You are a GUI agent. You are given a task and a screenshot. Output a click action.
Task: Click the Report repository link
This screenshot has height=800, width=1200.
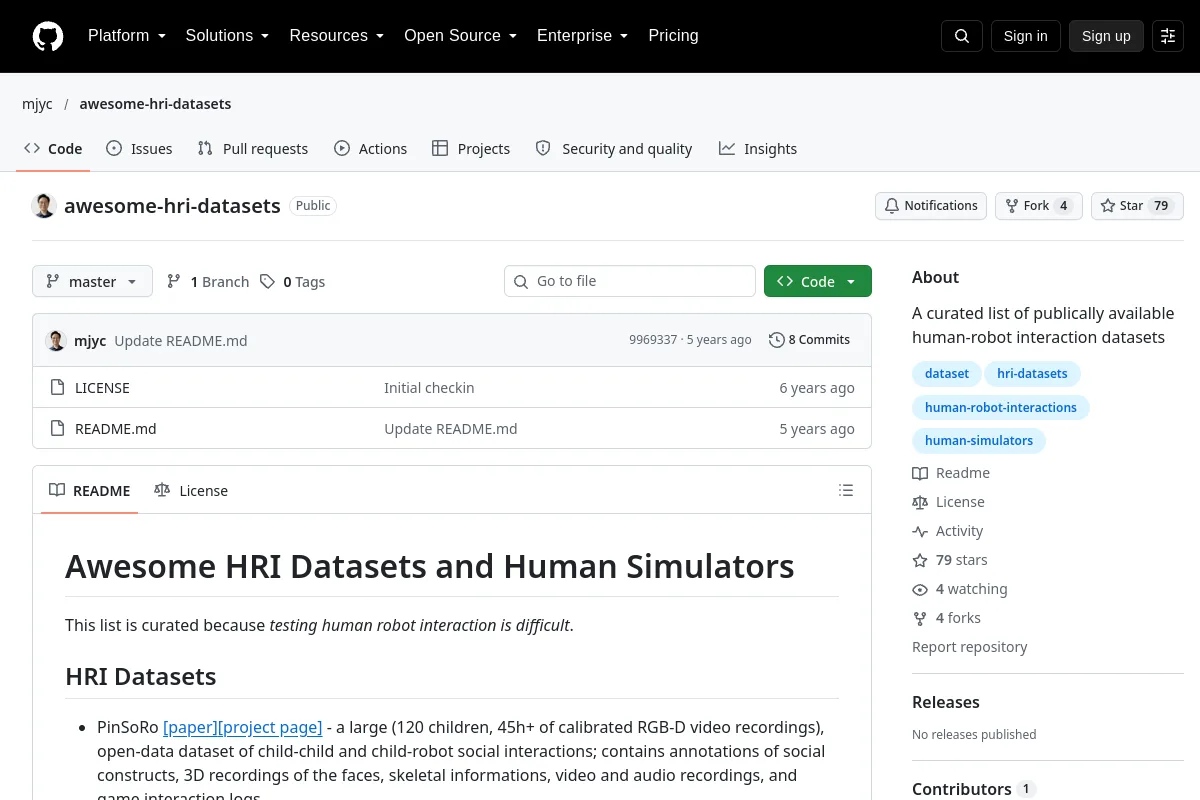coord(970,647)
